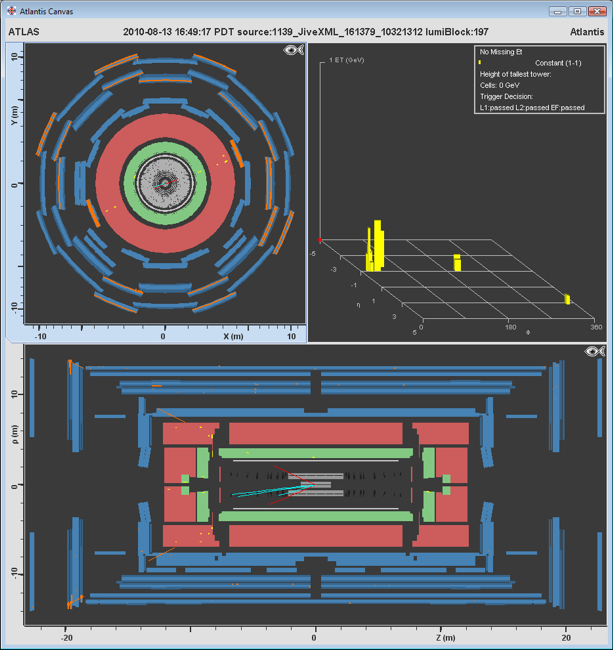
Task: Click yellow Constant legend color marker
Action: click(x=481, y=63)
